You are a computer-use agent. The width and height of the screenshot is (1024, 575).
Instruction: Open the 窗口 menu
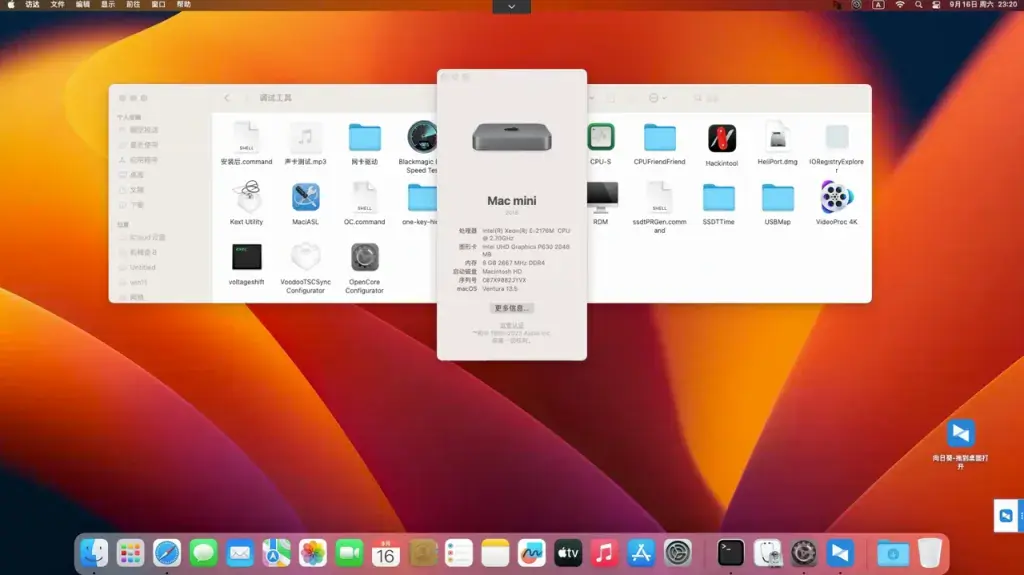click(159, 5)
